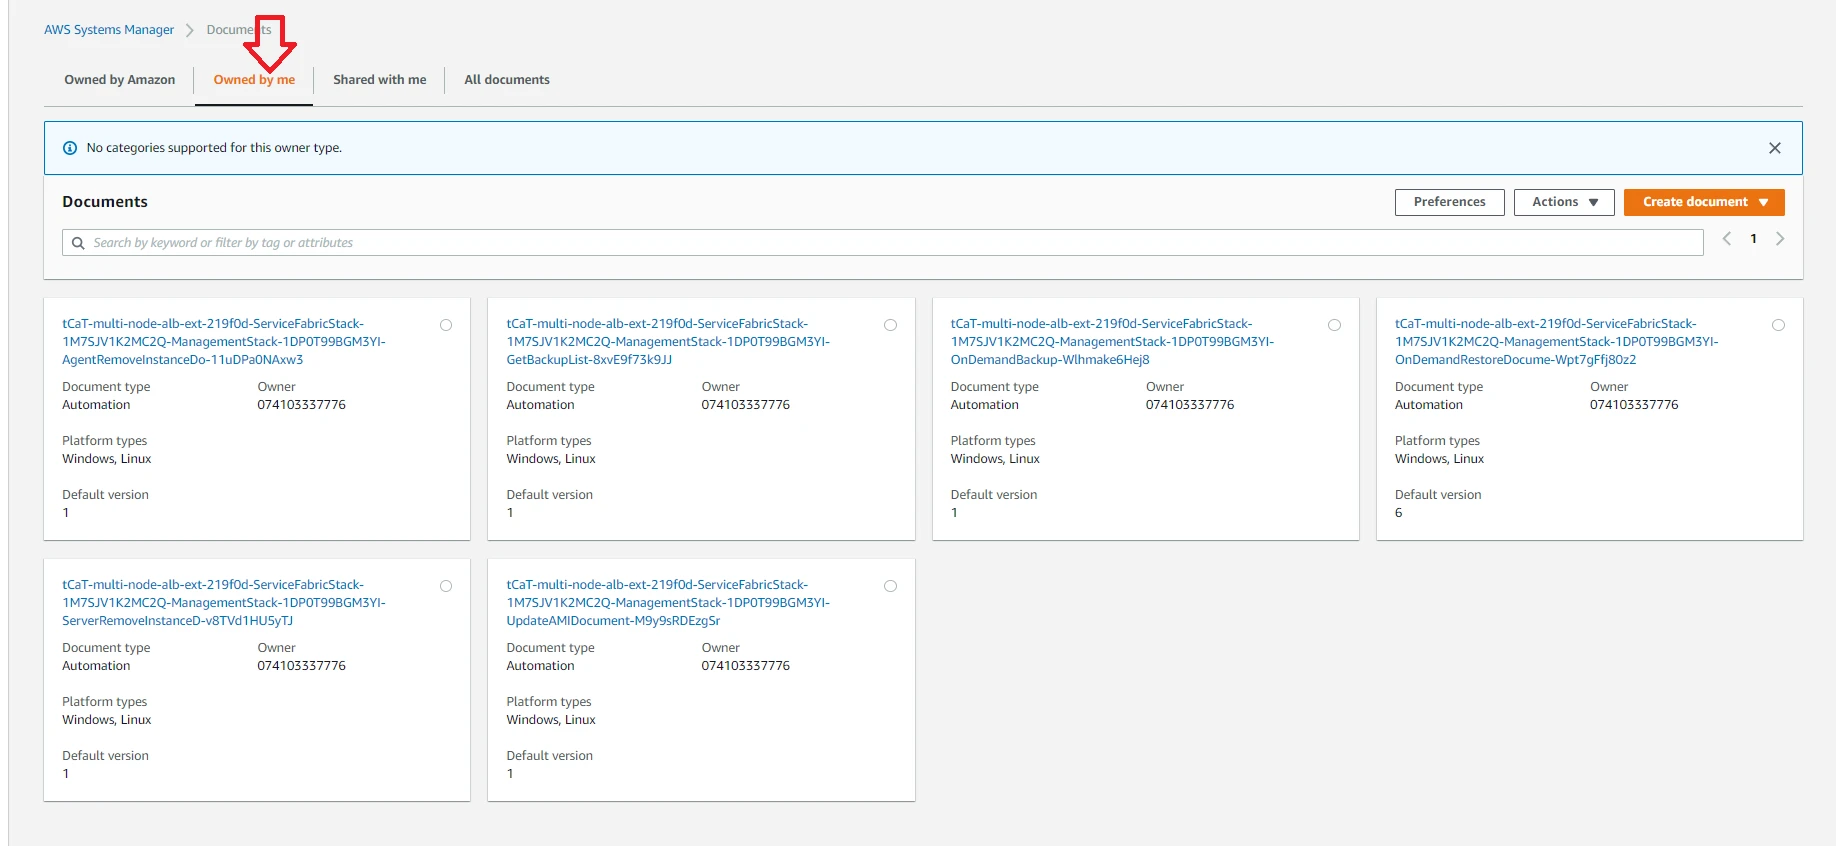Select the UpdateAMIDocument document radio button
This screenshot has width=1836, height=846.
pos(890,586)
